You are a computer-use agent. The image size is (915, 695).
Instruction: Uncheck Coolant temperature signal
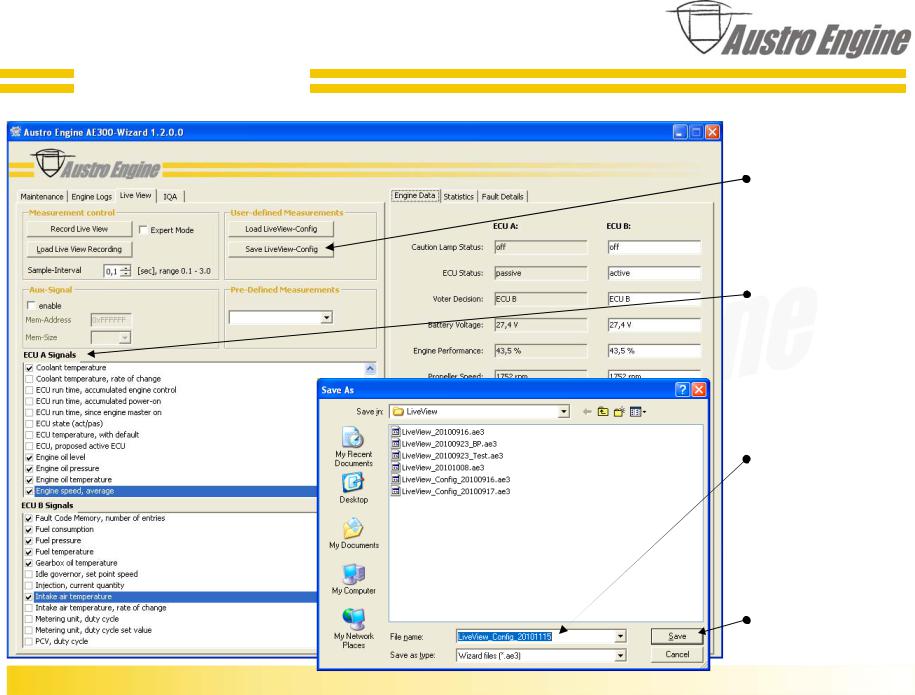29,368
